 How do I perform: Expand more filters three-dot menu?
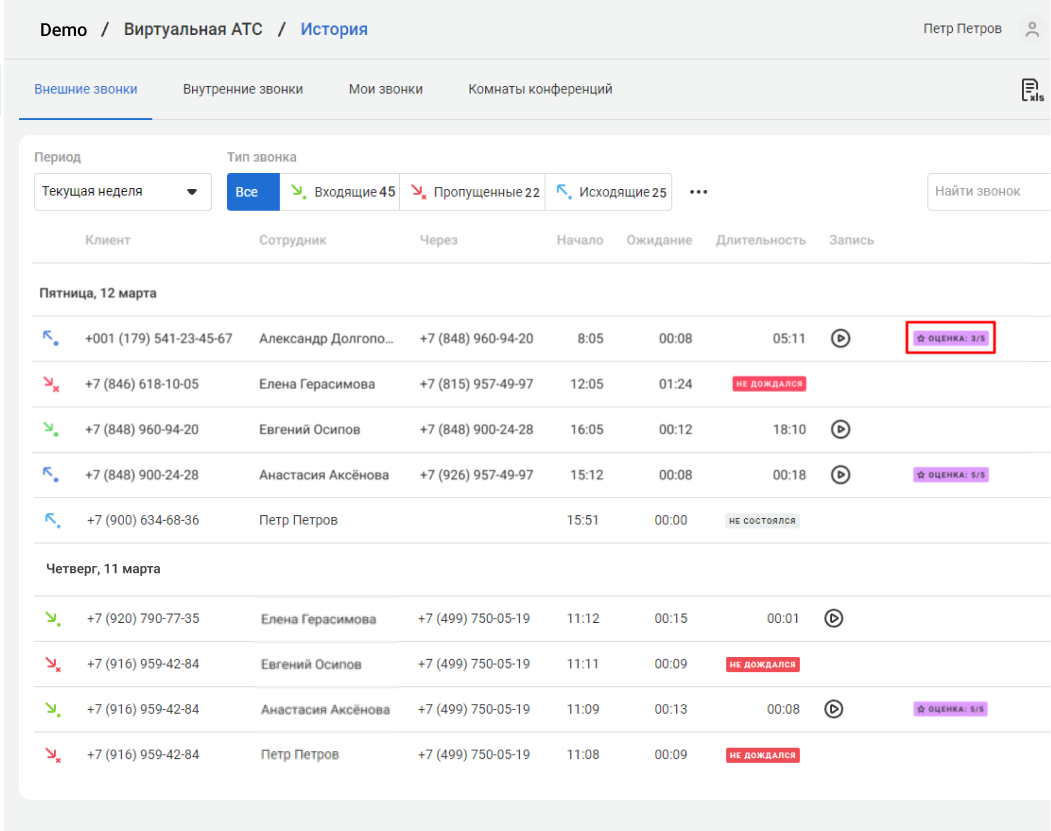pos(699,192)
